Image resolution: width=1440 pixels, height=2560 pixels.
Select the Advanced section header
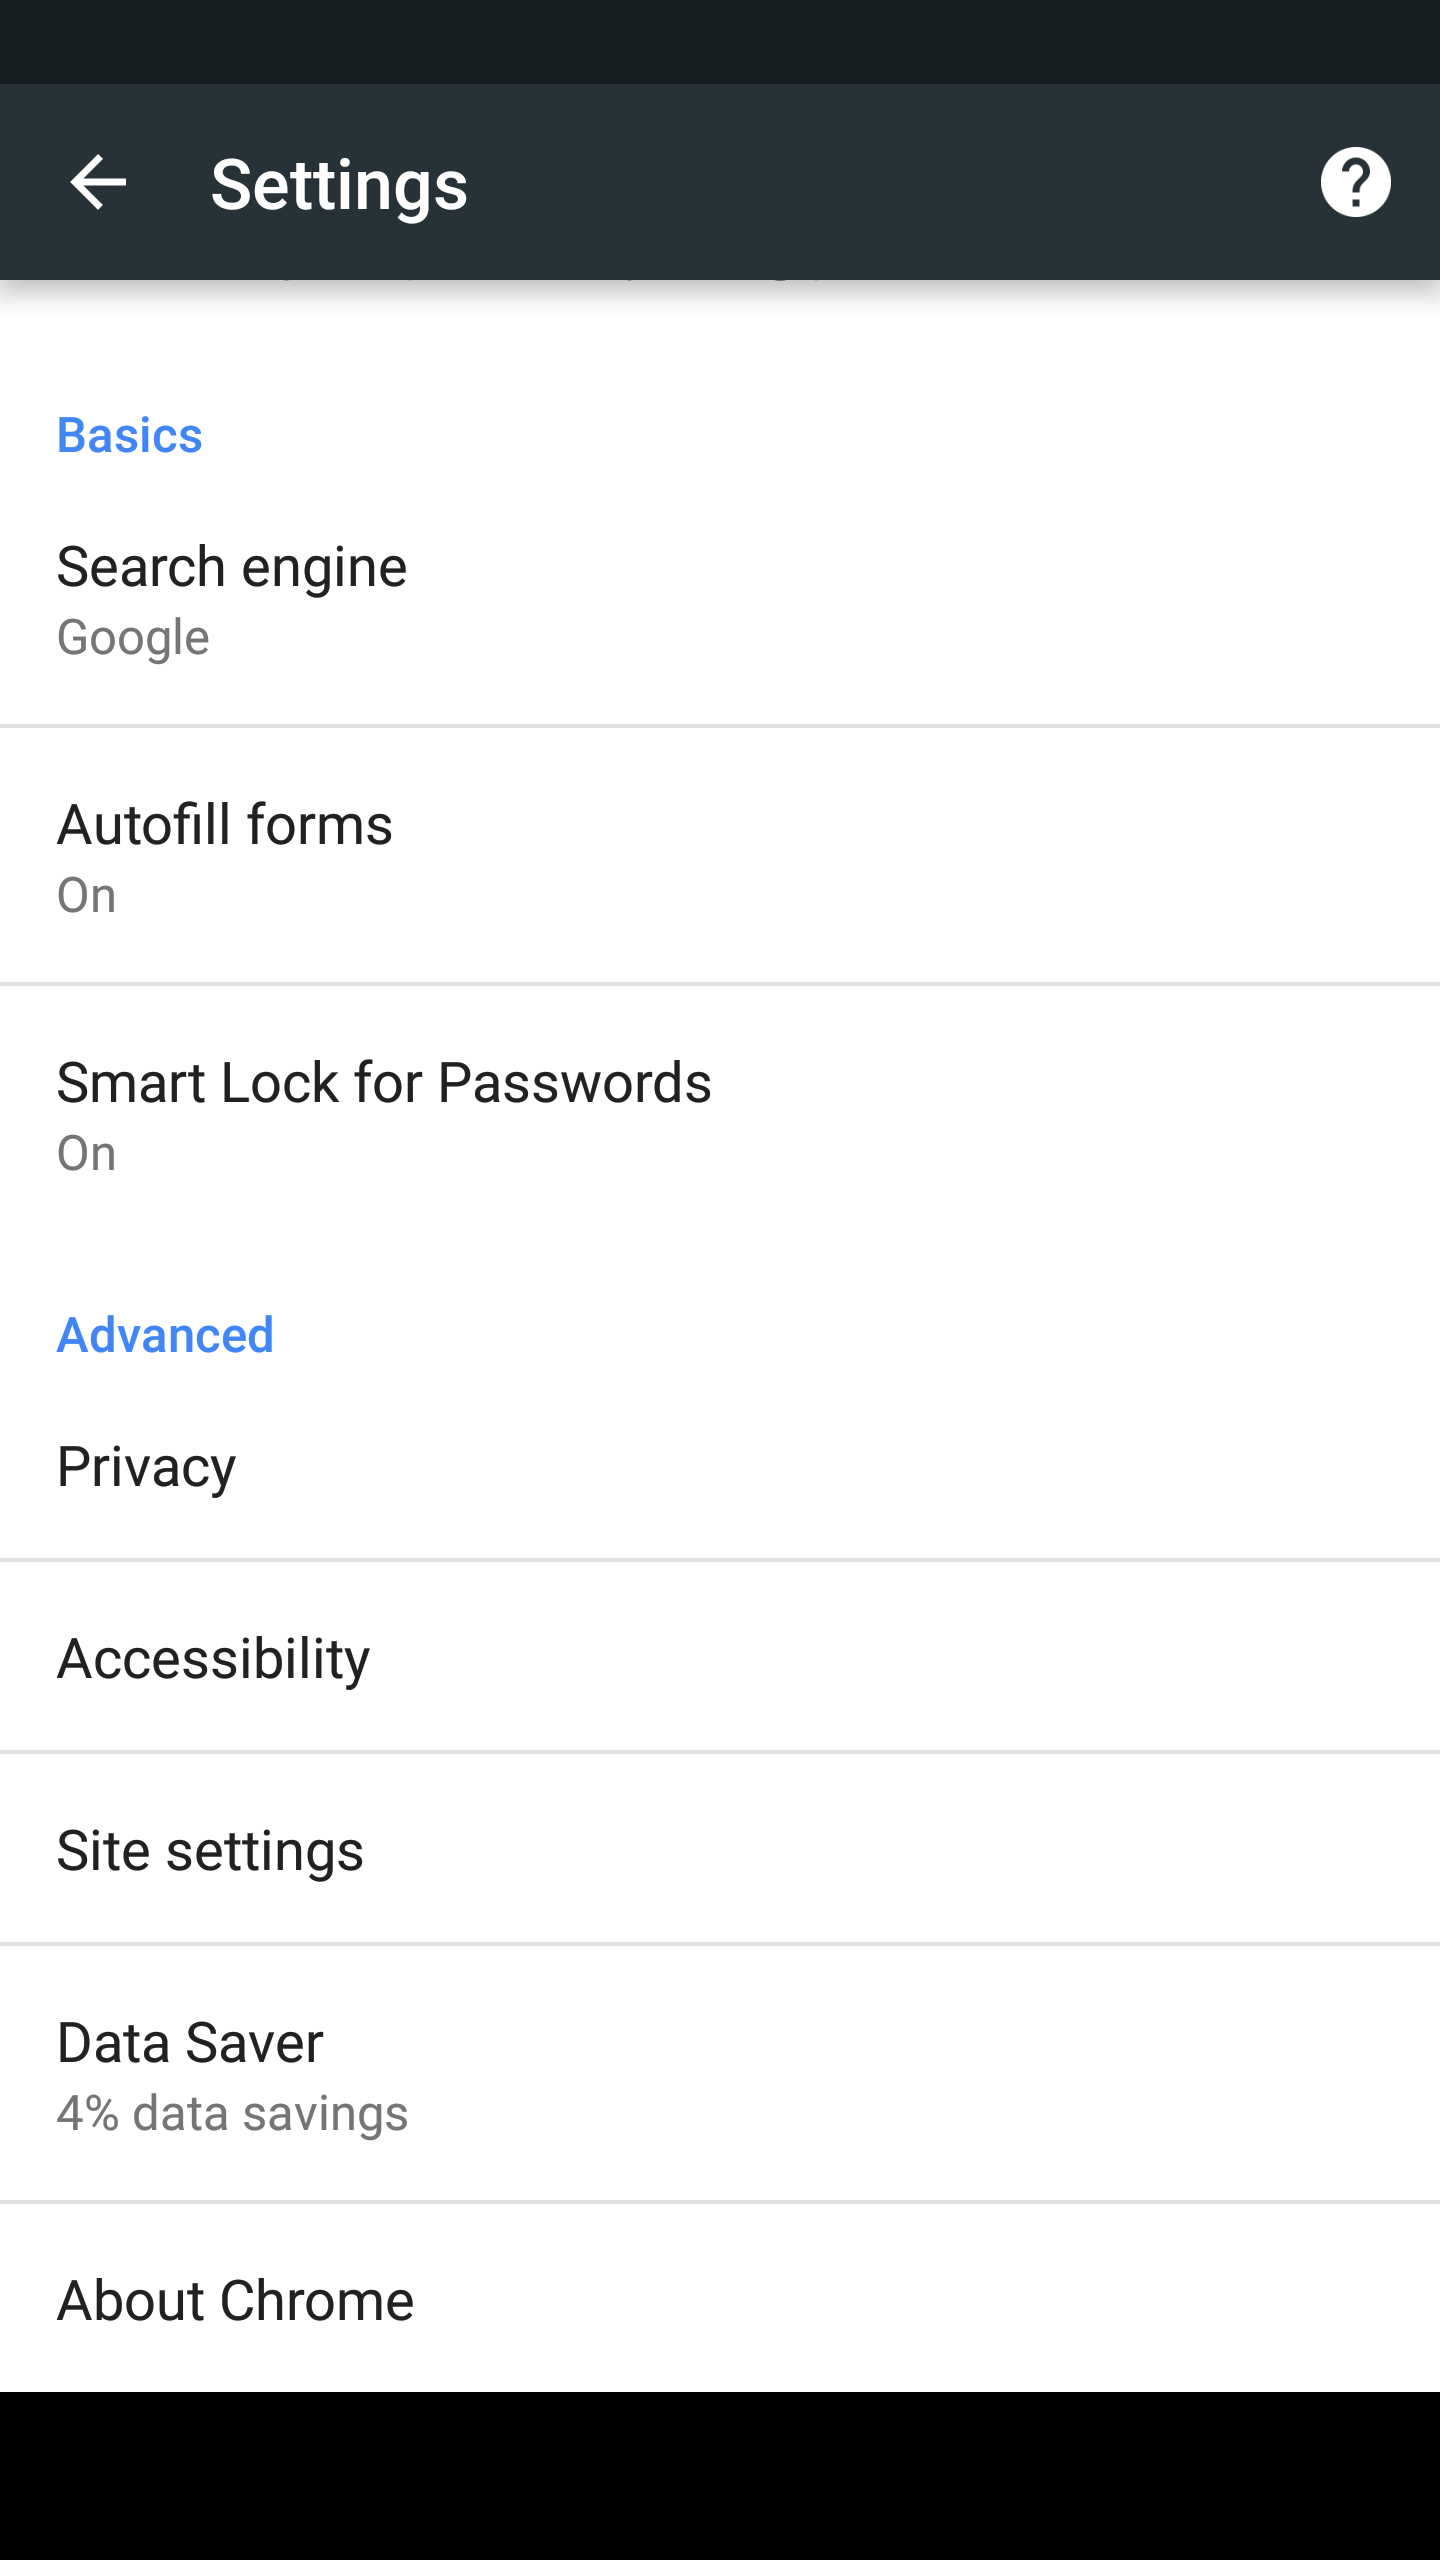click(165, 1335)
